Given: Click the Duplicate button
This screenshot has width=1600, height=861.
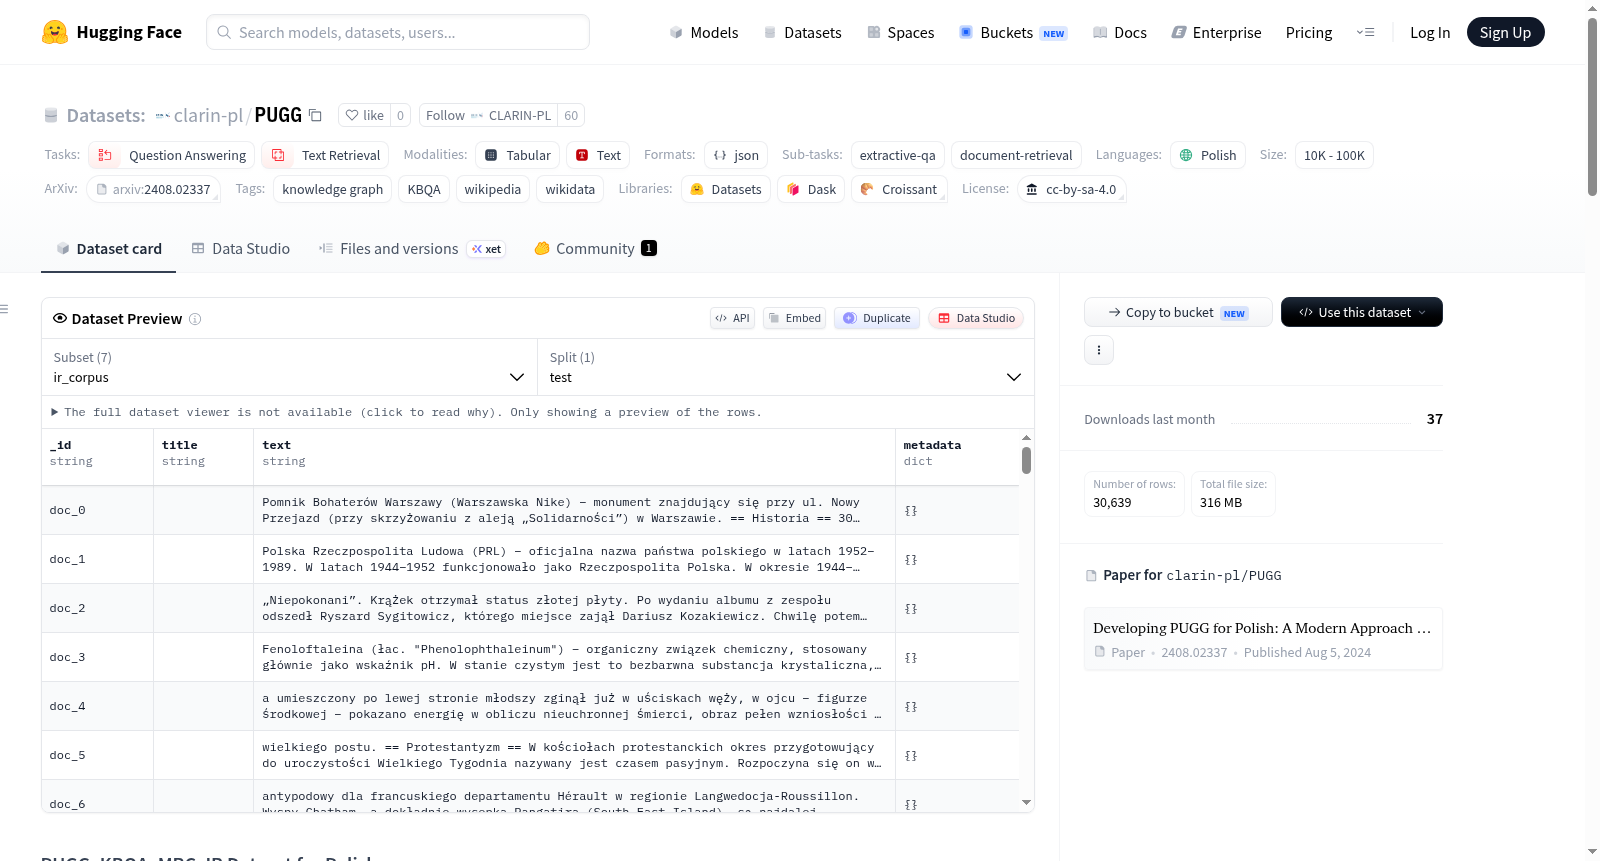Looking at the screenshot, I should (877, 318).
